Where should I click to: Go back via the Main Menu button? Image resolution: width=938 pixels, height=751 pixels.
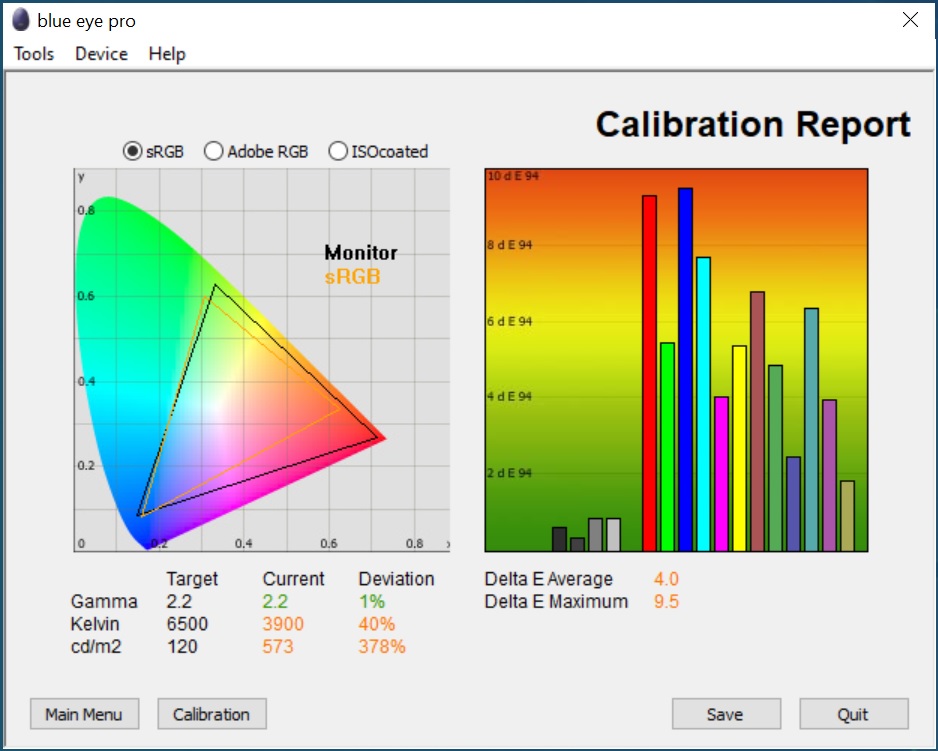[84, 714]
